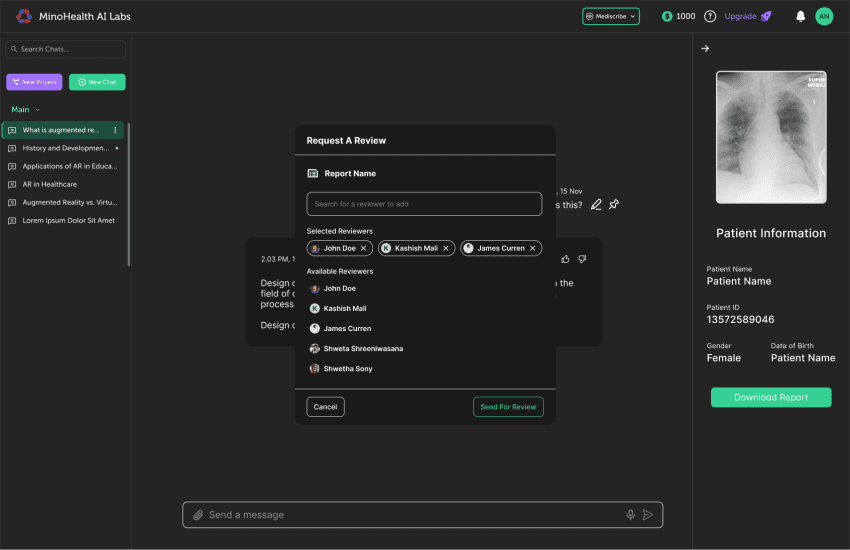Screen dimensions: 850x550
Task: Open the Mediscribe dropdown
Action: point(611,16)
